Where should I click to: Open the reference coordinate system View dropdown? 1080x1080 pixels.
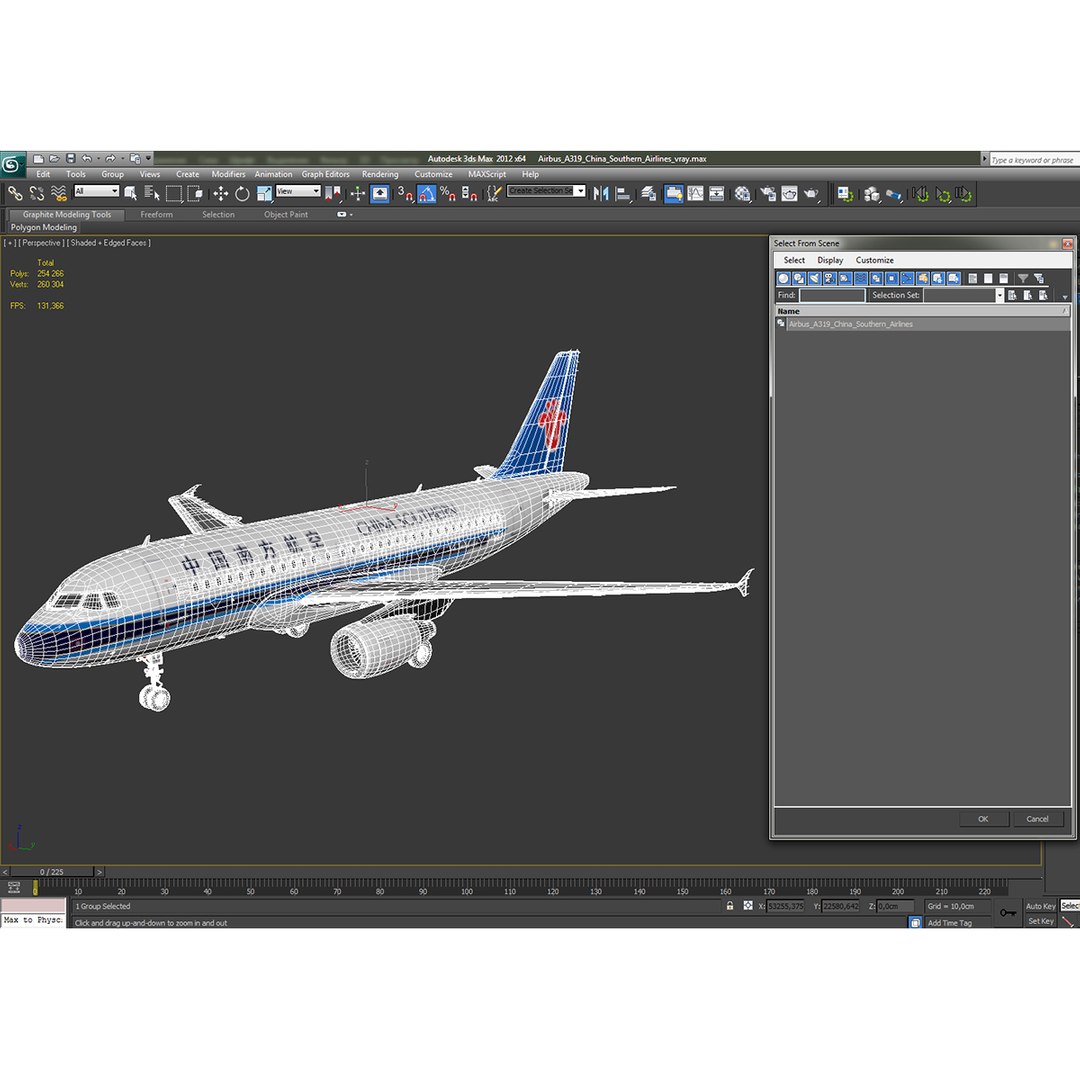click(x=298, y=191)
